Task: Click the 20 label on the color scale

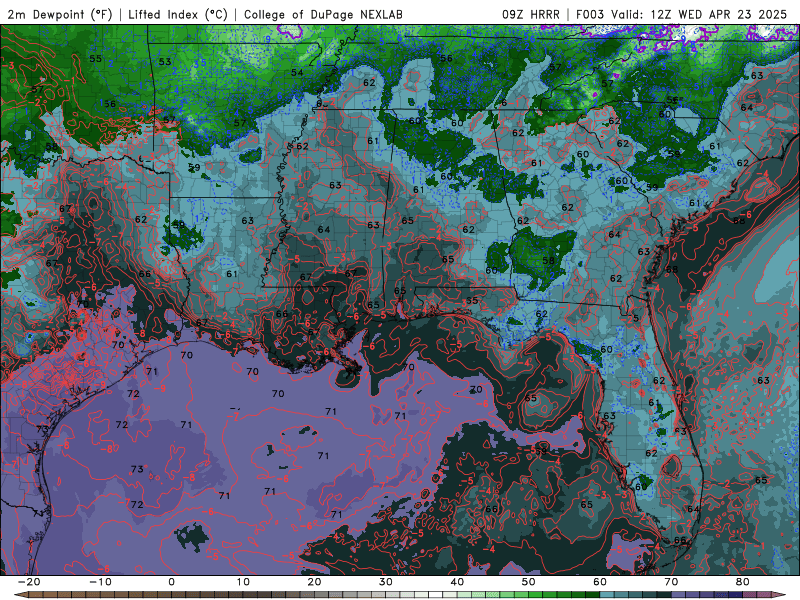Action: (314, 582)
